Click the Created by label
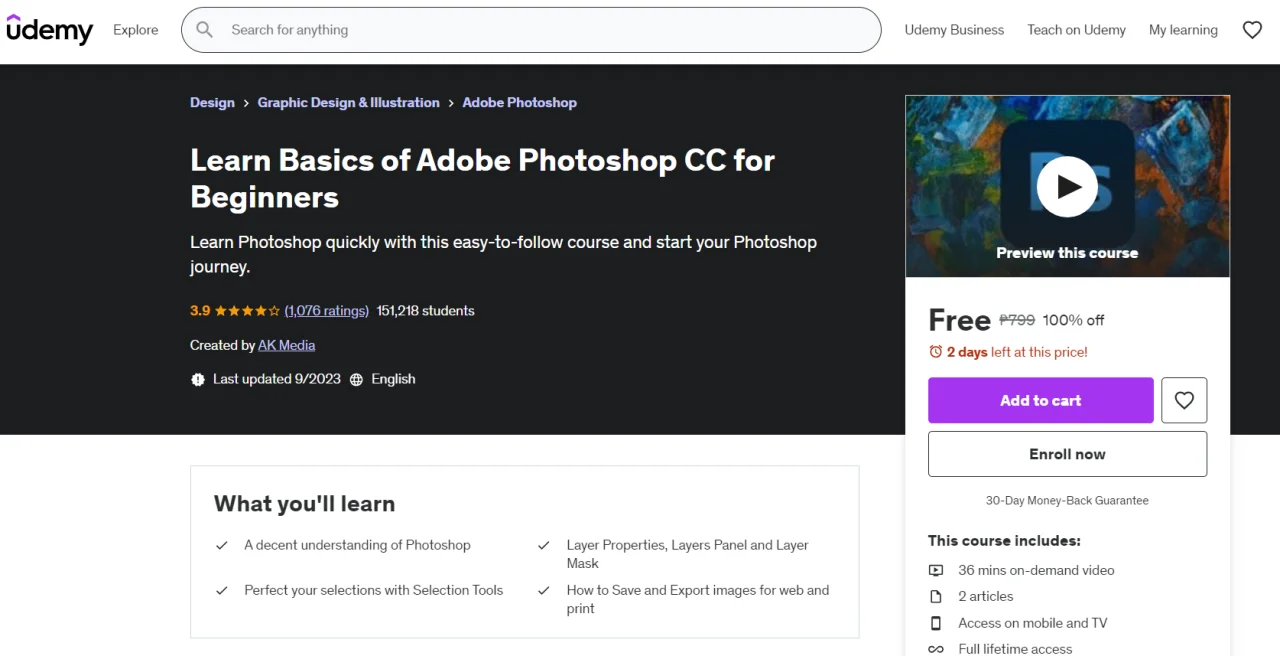Image resolution: width=1280 pixels, height=656 pixels. coord(222,345)
